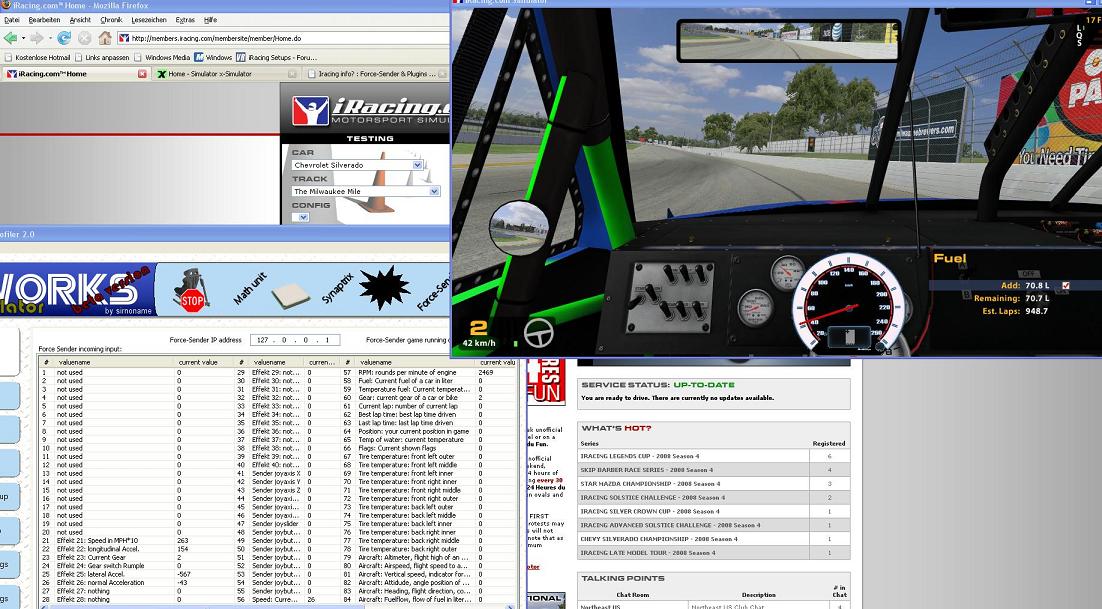
Task: Open the Chronik menu
Action: [111, 20]
